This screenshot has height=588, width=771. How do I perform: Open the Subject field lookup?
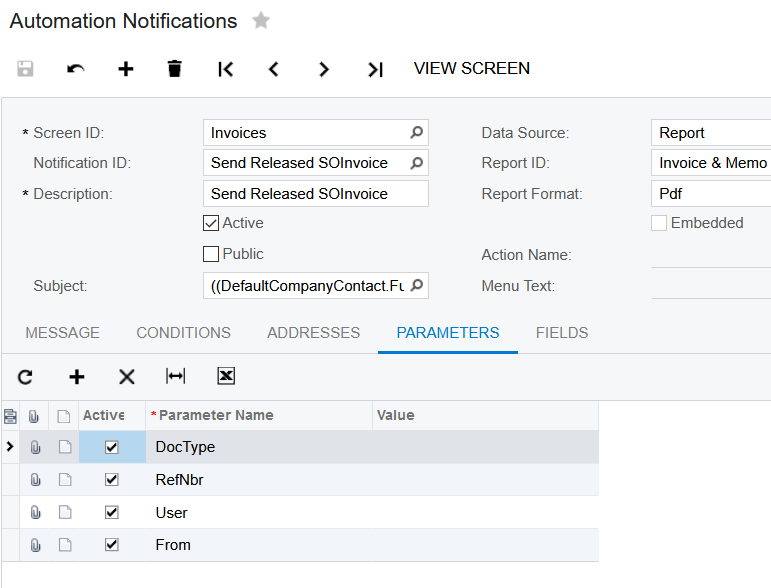click(x=417, y=286)
